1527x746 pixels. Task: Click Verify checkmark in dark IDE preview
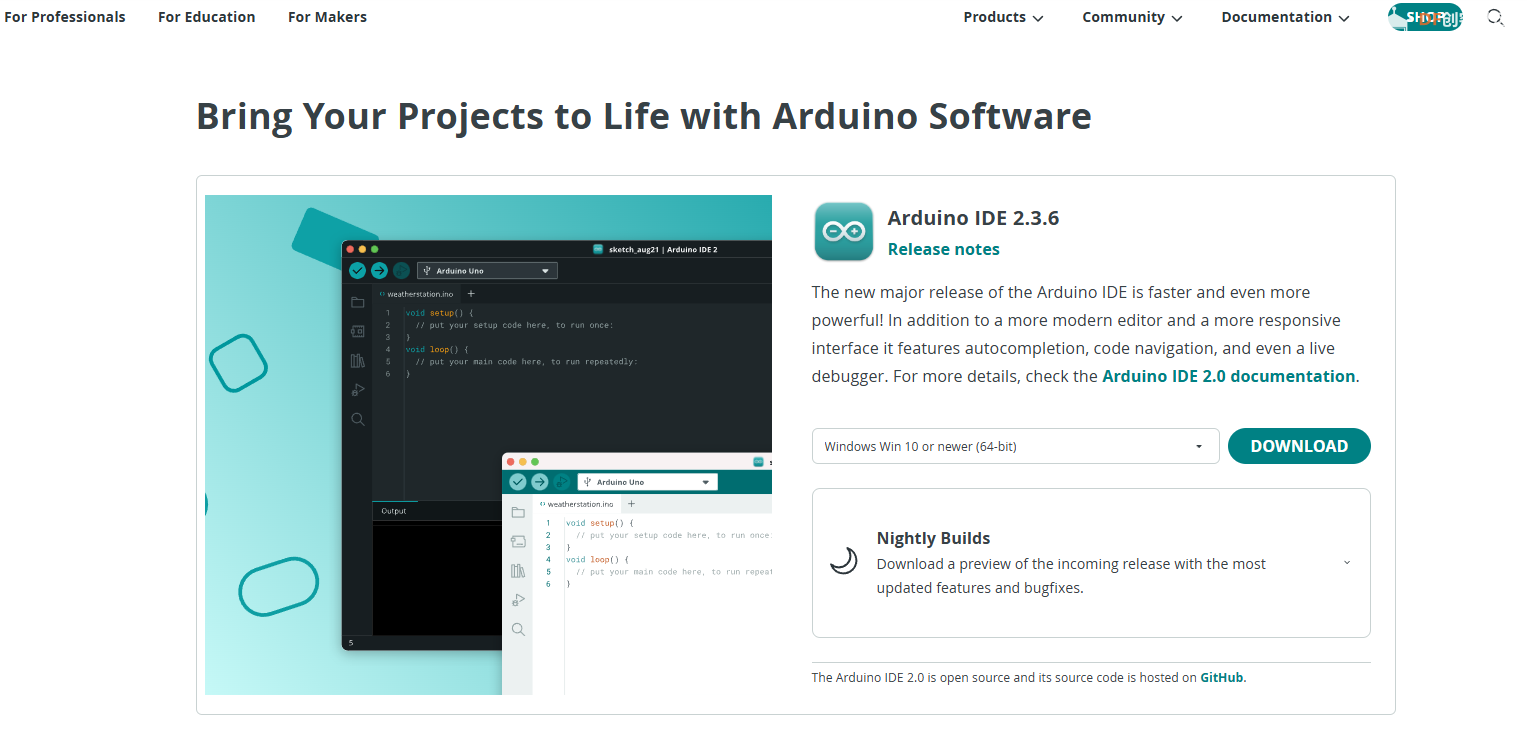357,270
